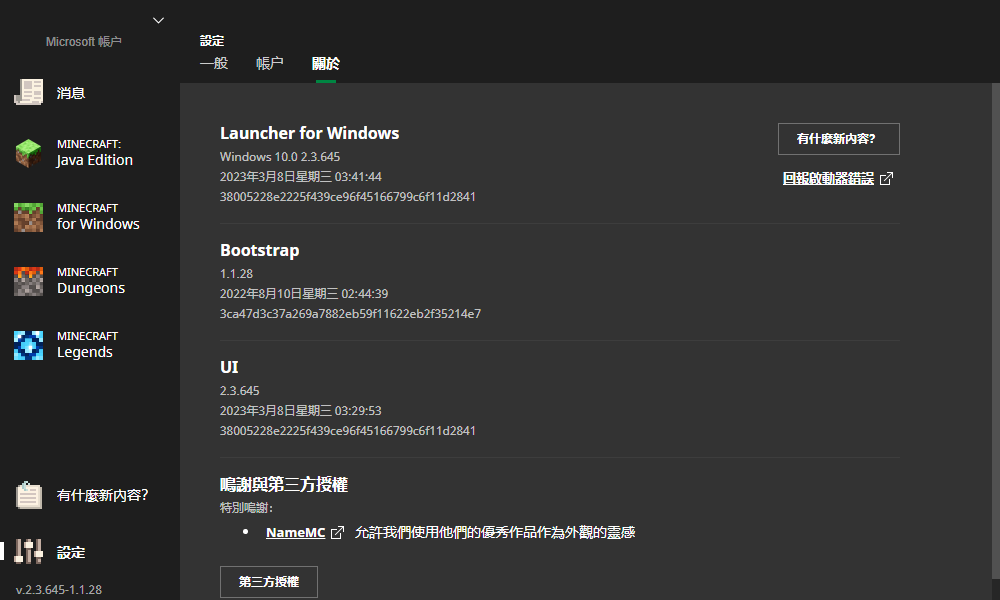This screenshot has height=600, width=1000.
Task: Click the 設定 page title
Action: click(x=212, y=41)
